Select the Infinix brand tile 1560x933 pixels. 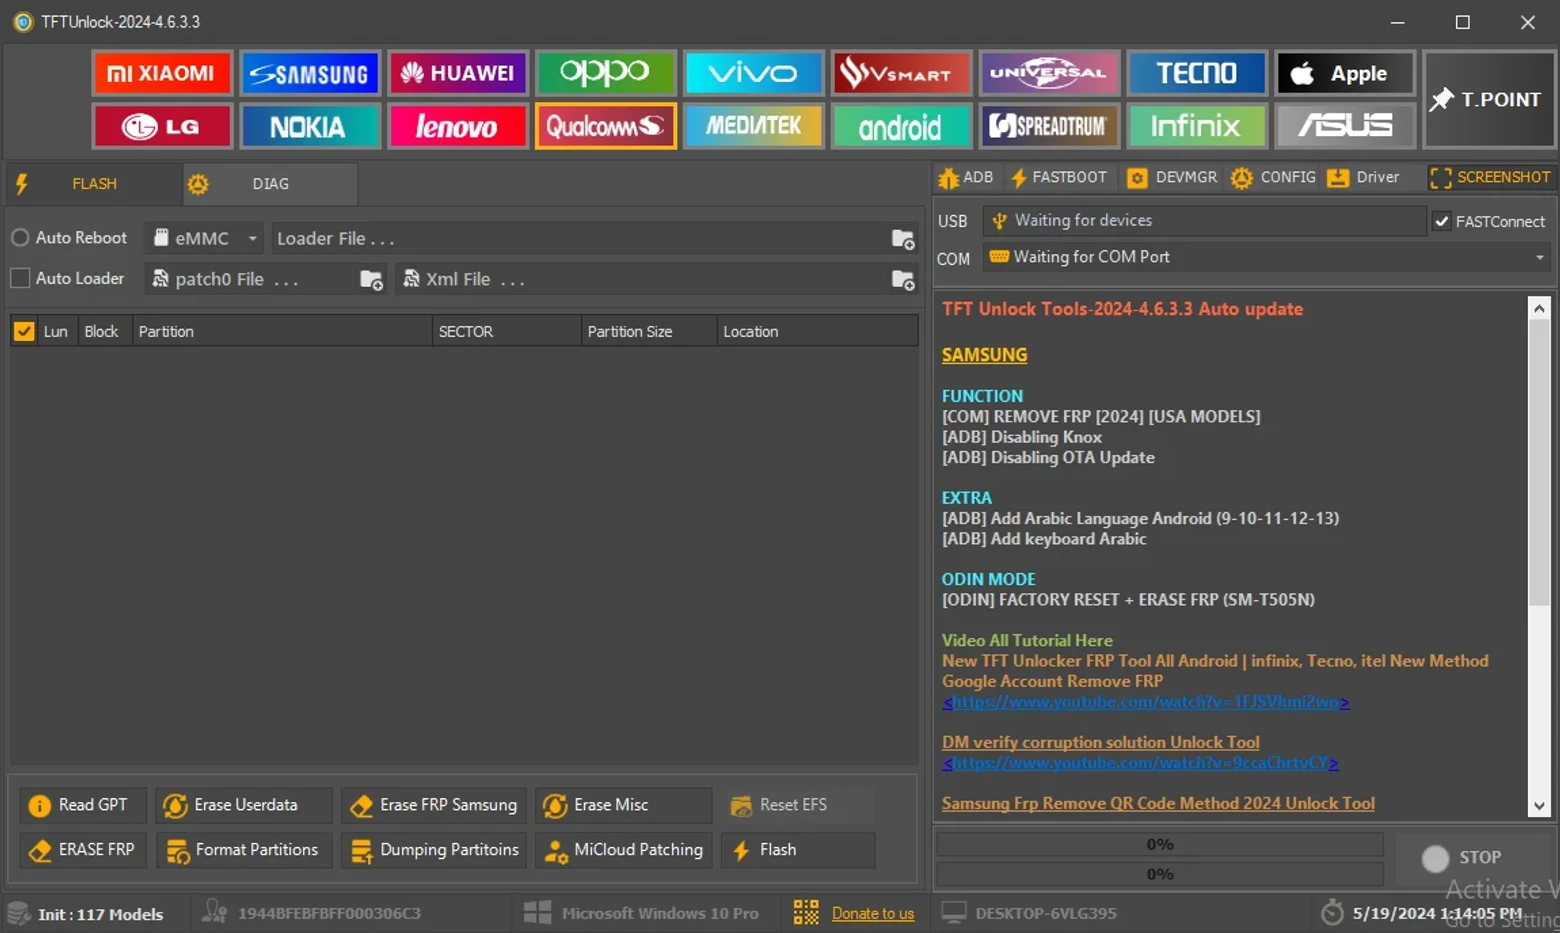click(x=1197, y=126)
